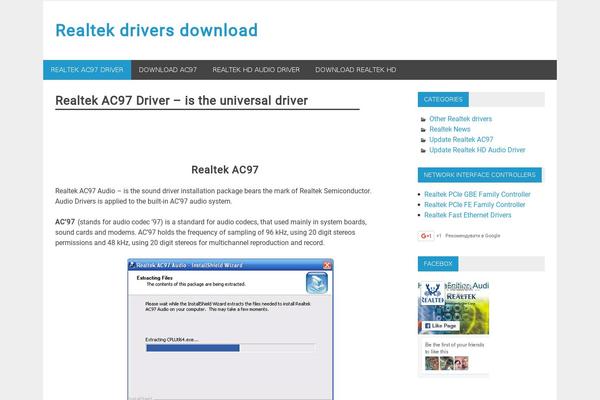
Task: Open Realtek Fast Ethernet Drivers link
Action: (x=468, y=215)
